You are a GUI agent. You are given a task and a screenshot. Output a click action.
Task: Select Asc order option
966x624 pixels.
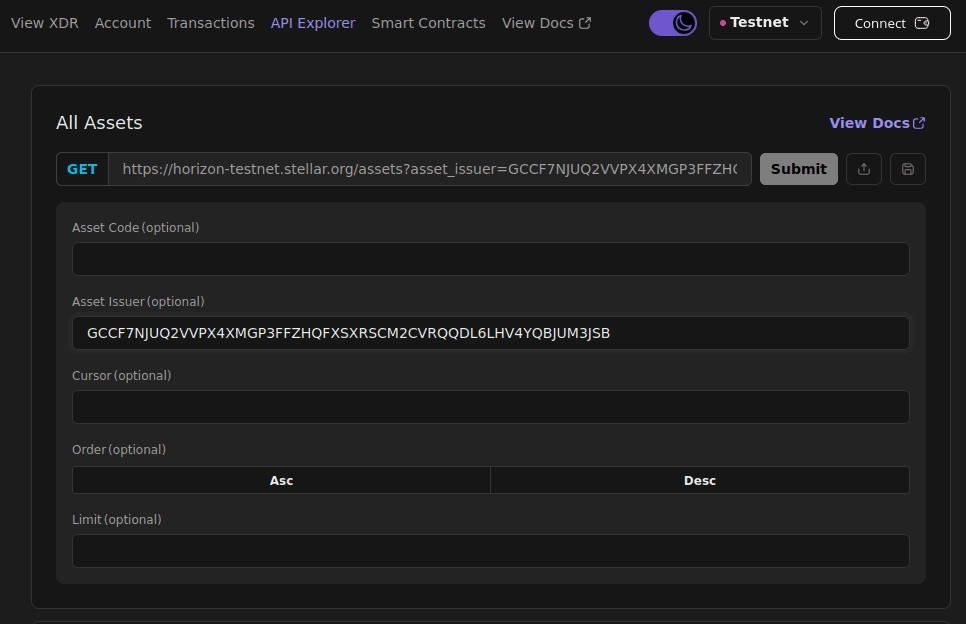coord(281,480)
